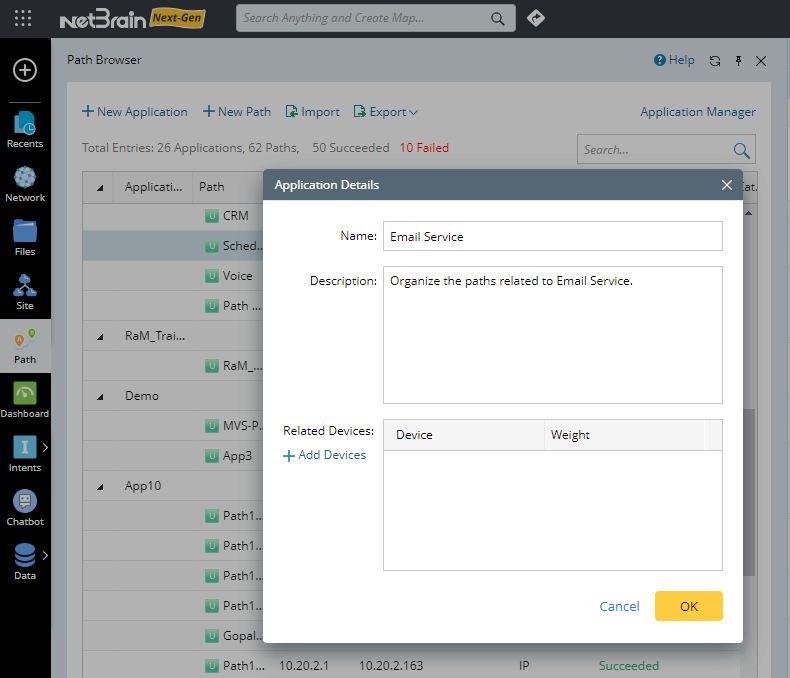Click the refresh icon next to Help
The image size is (790, 678).
(x=714, y=61)
